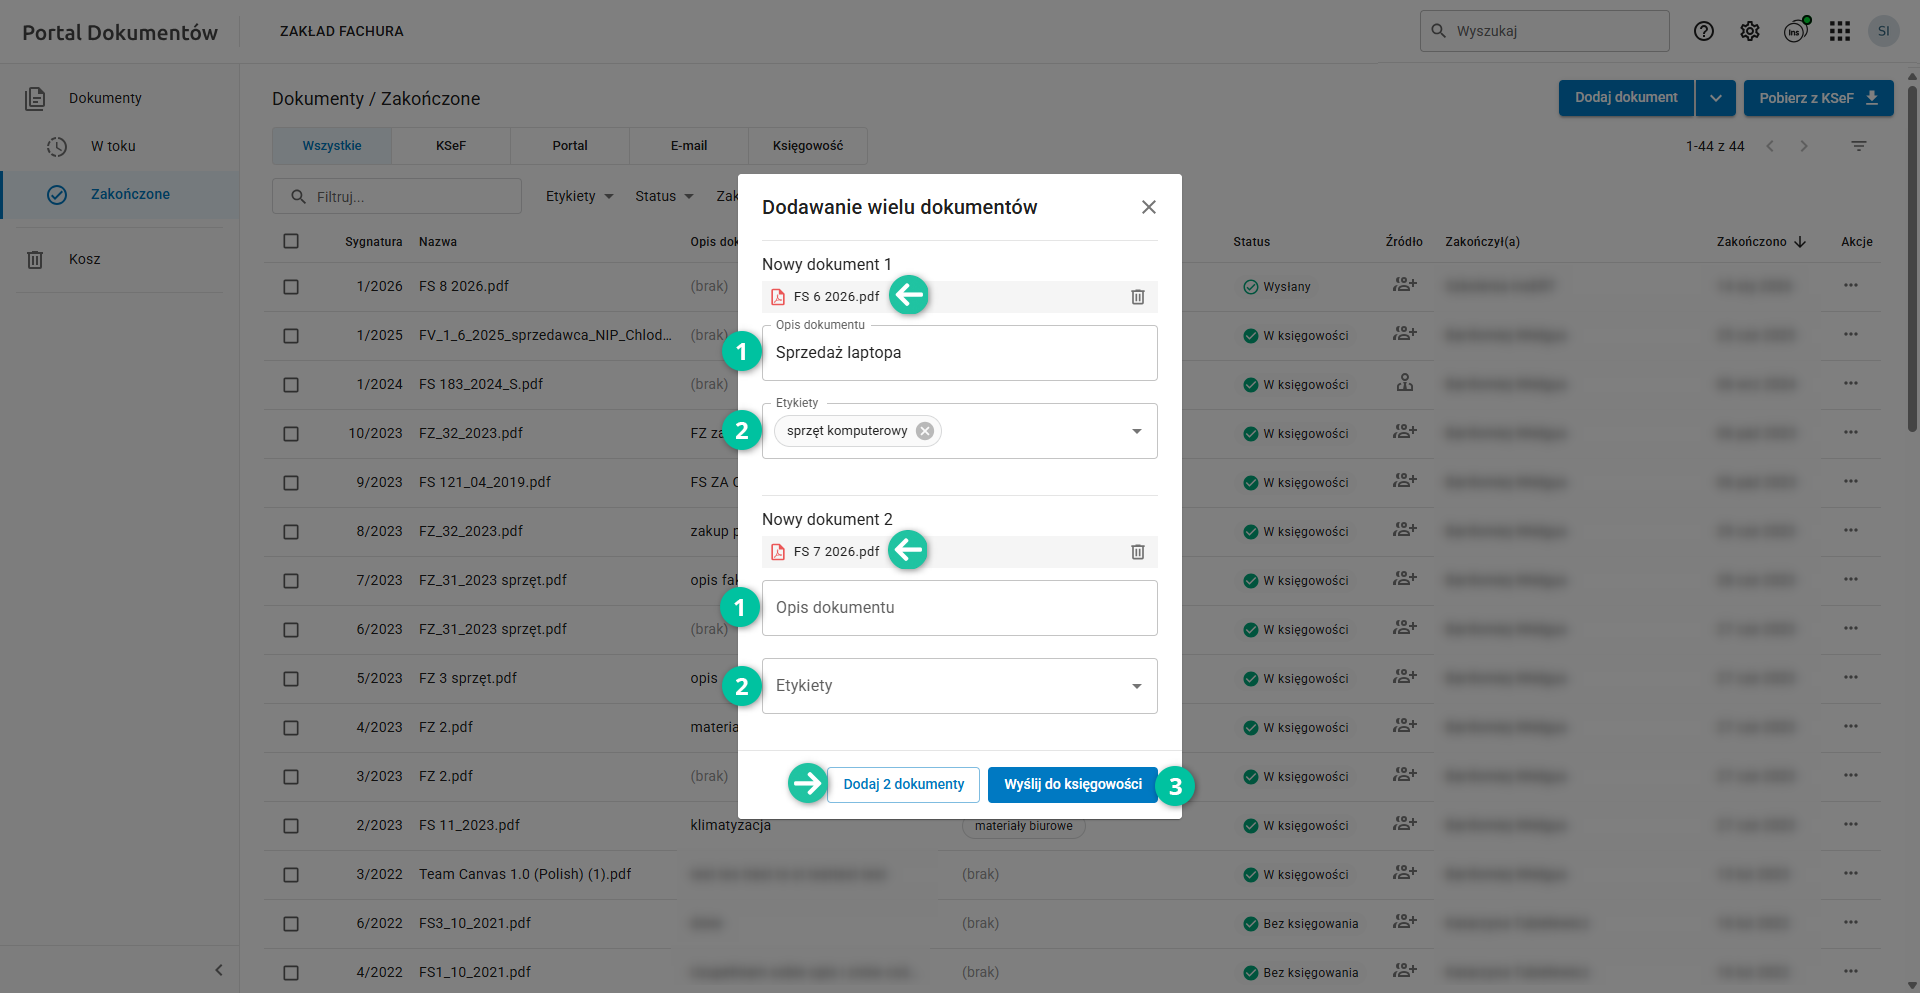Expand Etykiety dropdown for Nowy dokument 2
This screenshot has width=1920, height=993.
click(1136, 686)
